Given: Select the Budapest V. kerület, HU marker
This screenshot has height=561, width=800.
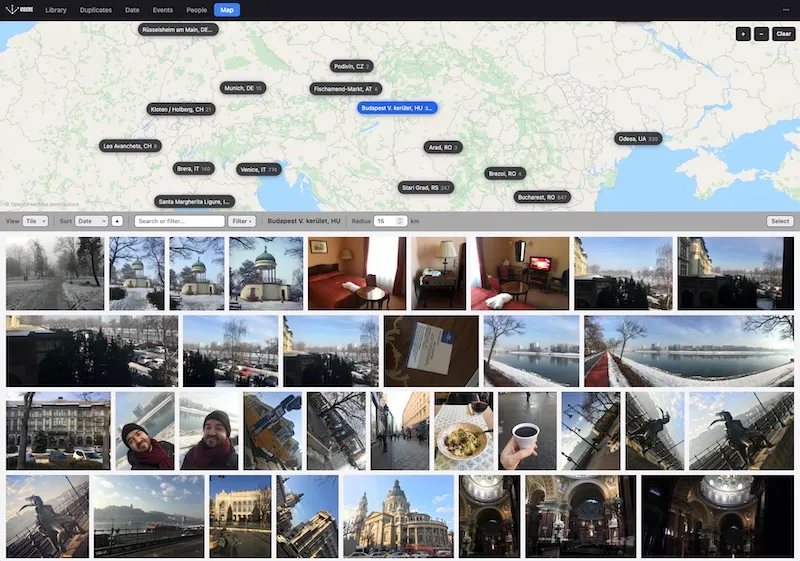Looking at the screenshot, I should click(397, 108).
